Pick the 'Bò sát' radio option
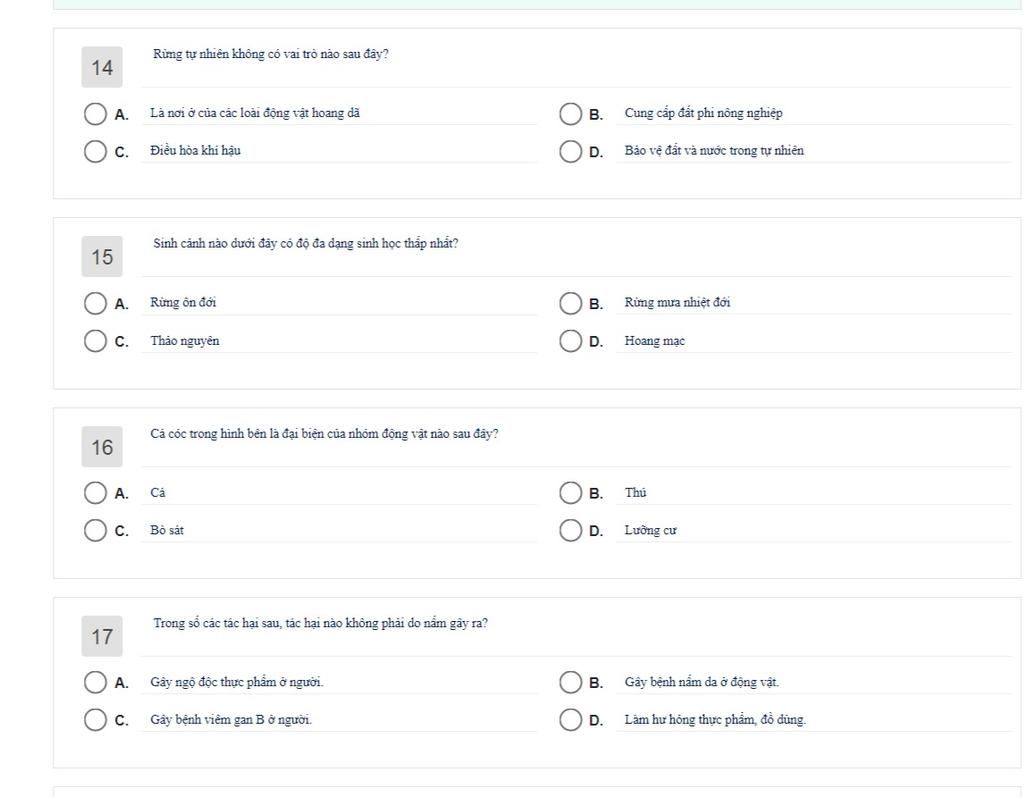 95,530
